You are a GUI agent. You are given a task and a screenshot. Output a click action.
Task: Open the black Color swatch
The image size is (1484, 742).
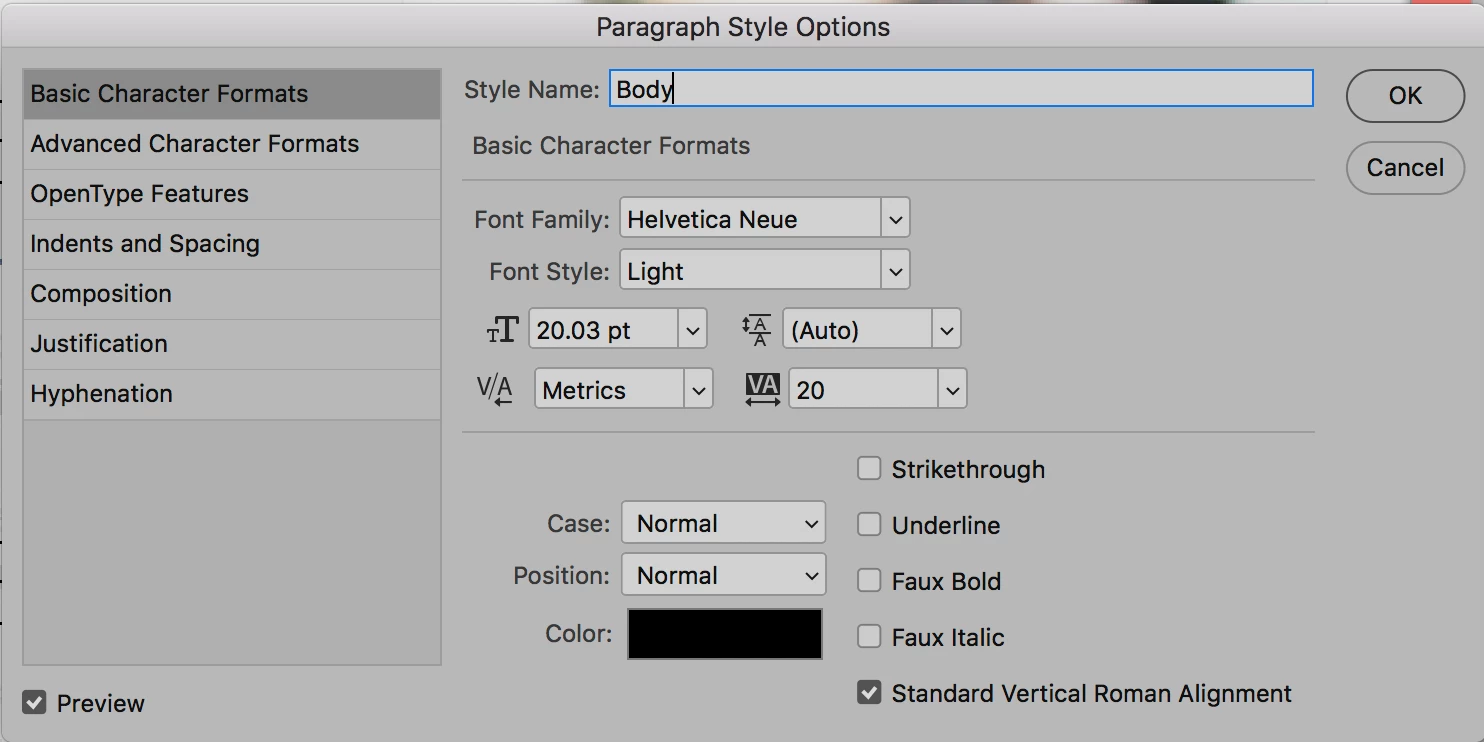point(725,634)
